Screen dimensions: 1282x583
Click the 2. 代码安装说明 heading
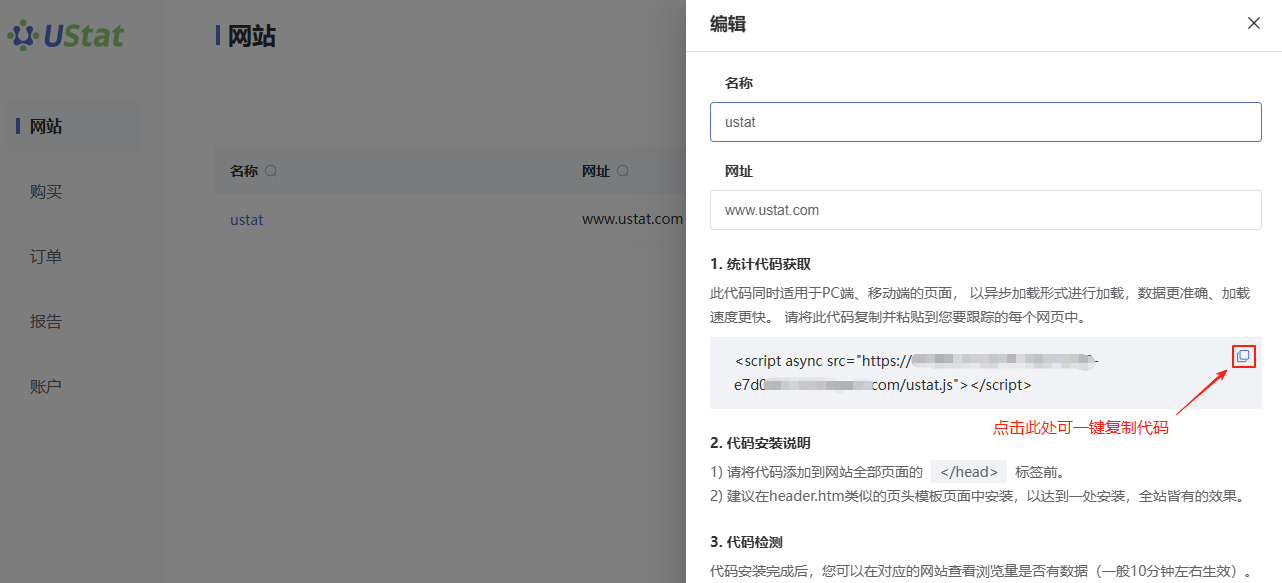(x=760, y=443)
